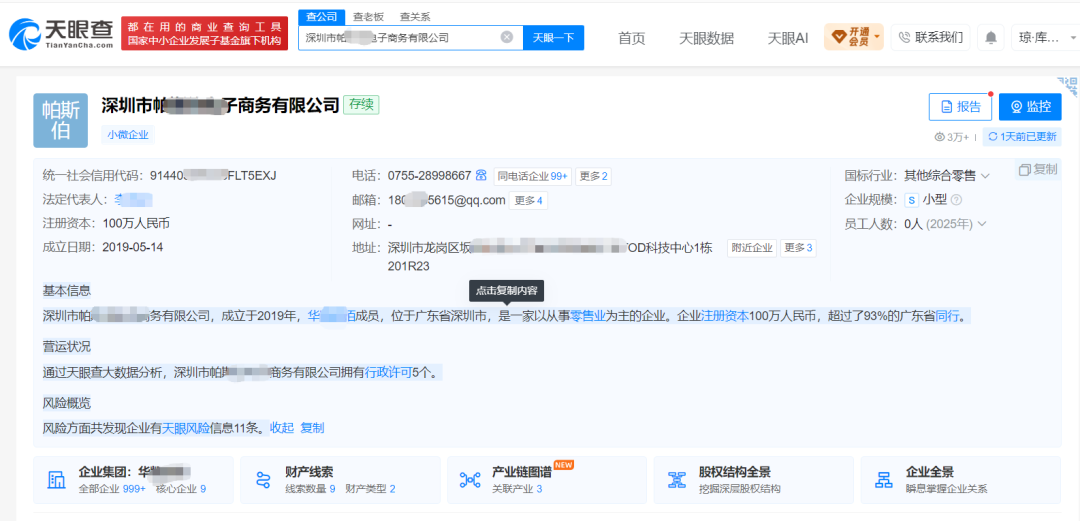1080x521 pixels.
Task: Open 天眼数据 menu
Action: point(706,38)
